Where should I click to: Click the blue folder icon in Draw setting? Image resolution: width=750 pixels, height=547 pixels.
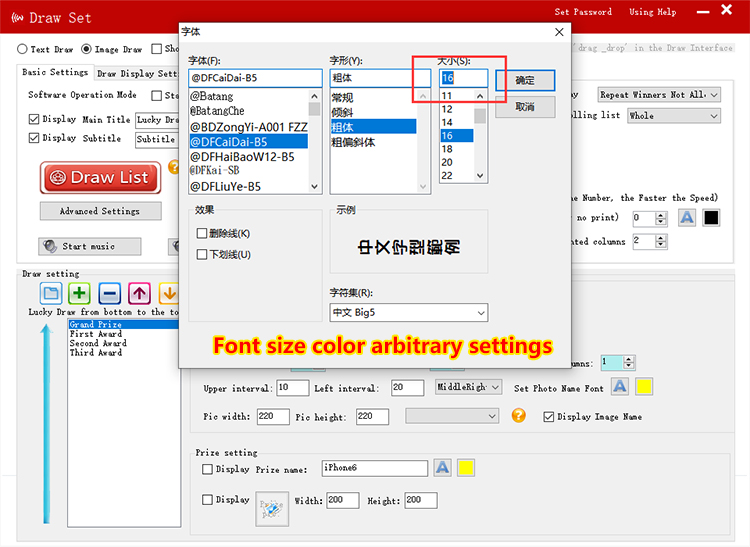pos(51,293)
